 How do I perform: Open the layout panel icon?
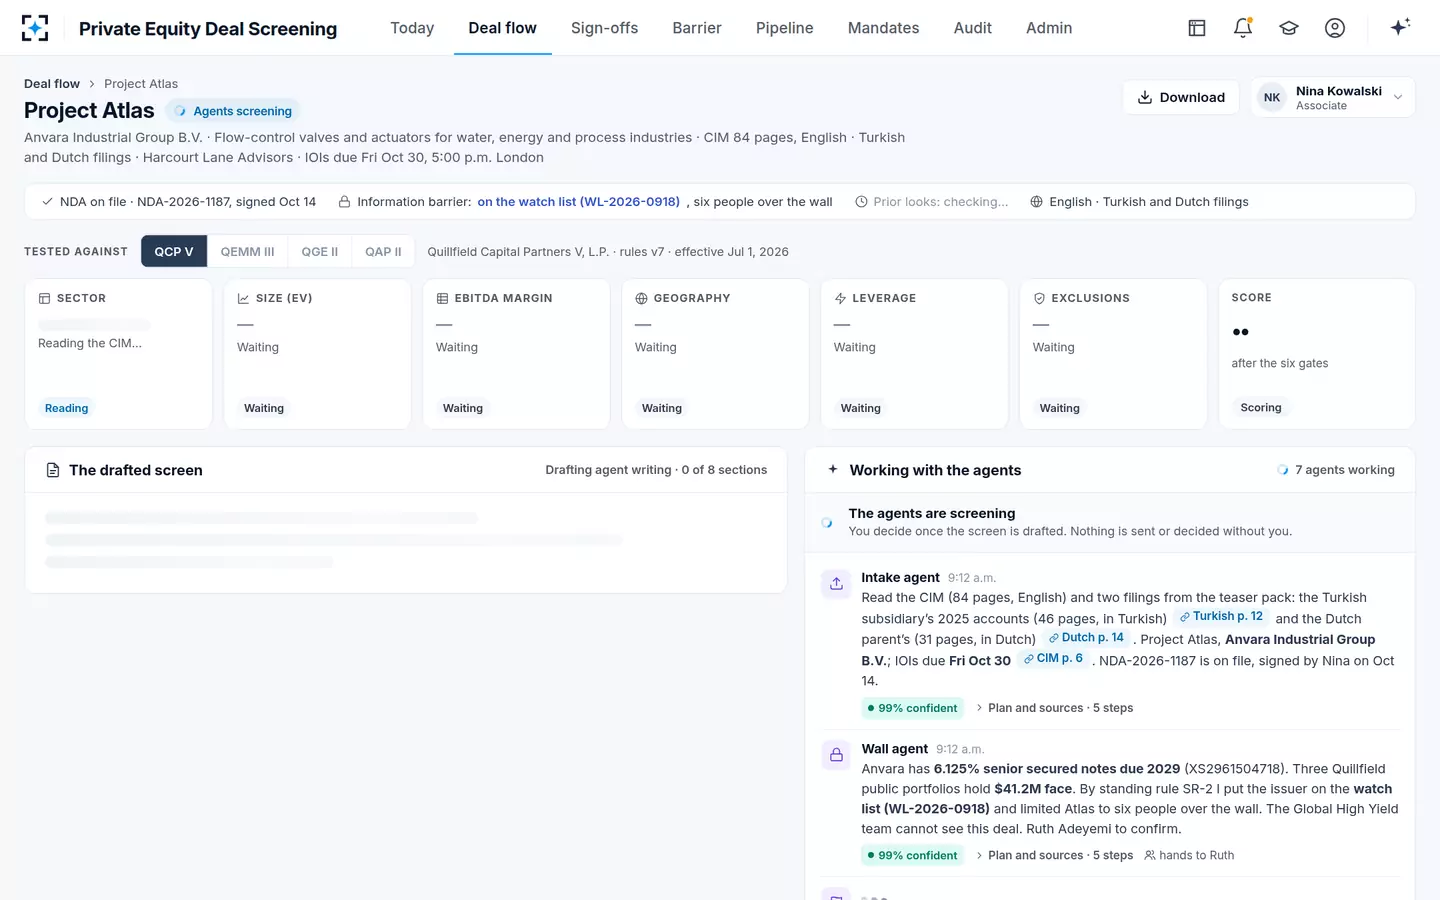click(x=1197, y=28)
